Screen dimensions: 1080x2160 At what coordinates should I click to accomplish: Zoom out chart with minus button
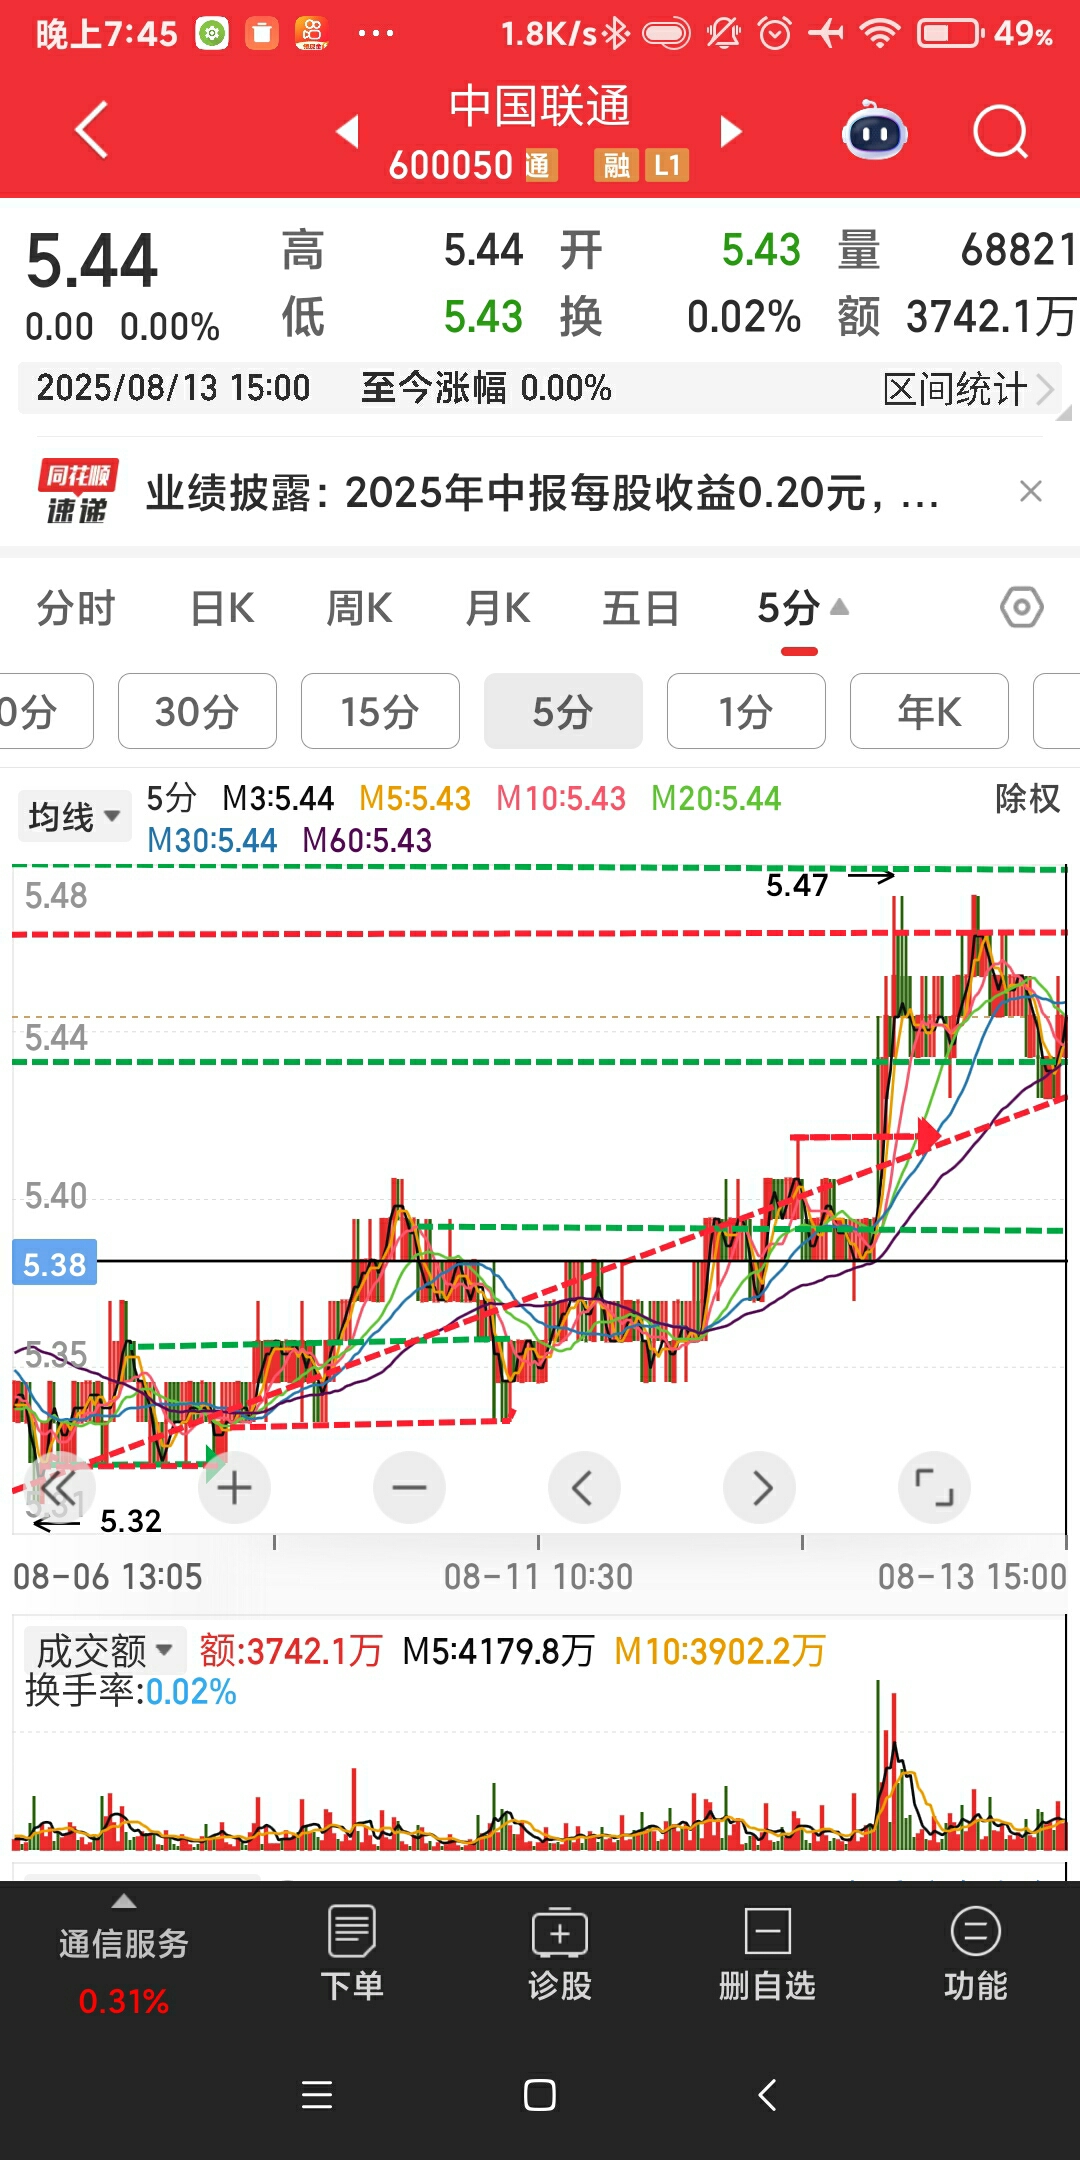(x=409, y=1488)
